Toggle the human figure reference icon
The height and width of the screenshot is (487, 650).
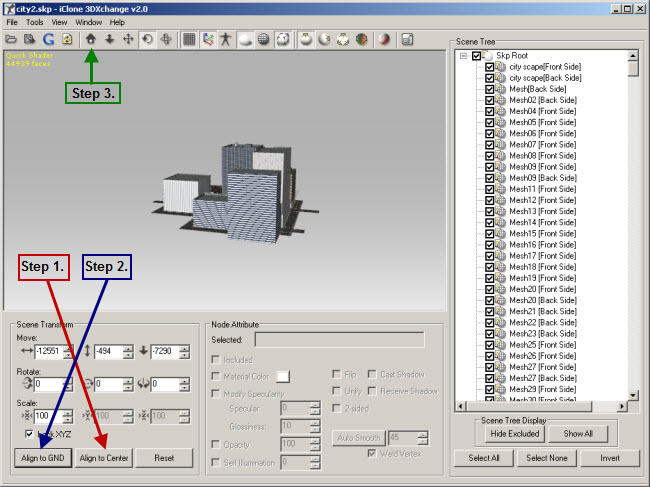pyautogui.click(x=226, y=39)
